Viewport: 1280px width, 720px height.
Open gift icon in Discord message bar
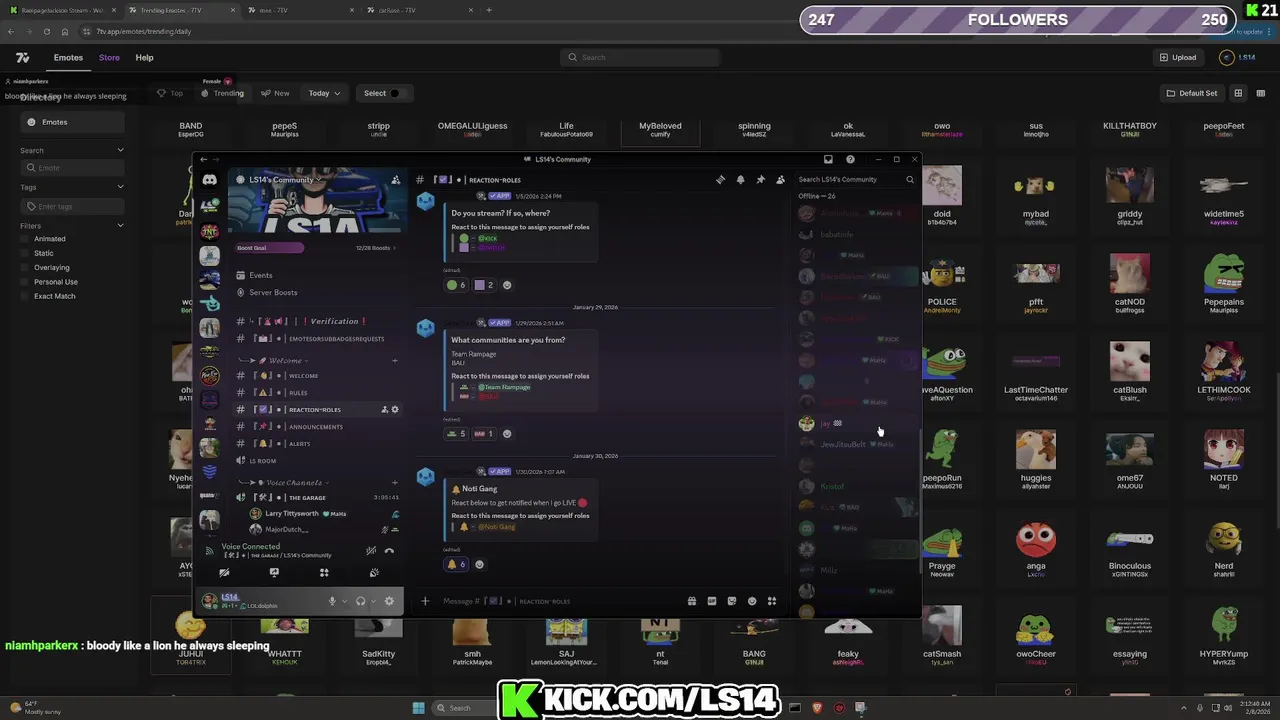(x=691, y=601)
